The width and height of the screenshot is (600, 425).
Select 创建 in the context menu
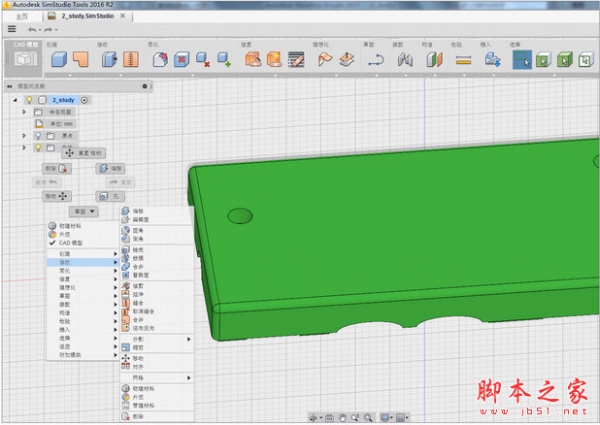[66, 253]
